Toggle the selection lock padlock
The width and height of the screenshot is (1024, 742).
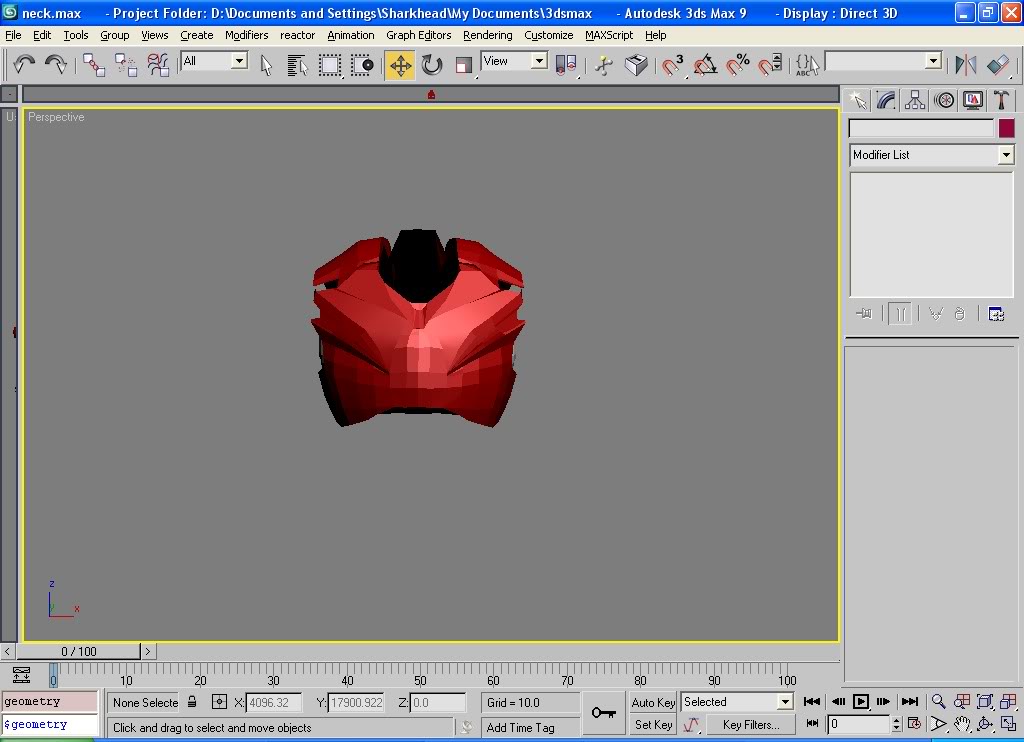tap(193, 702)
